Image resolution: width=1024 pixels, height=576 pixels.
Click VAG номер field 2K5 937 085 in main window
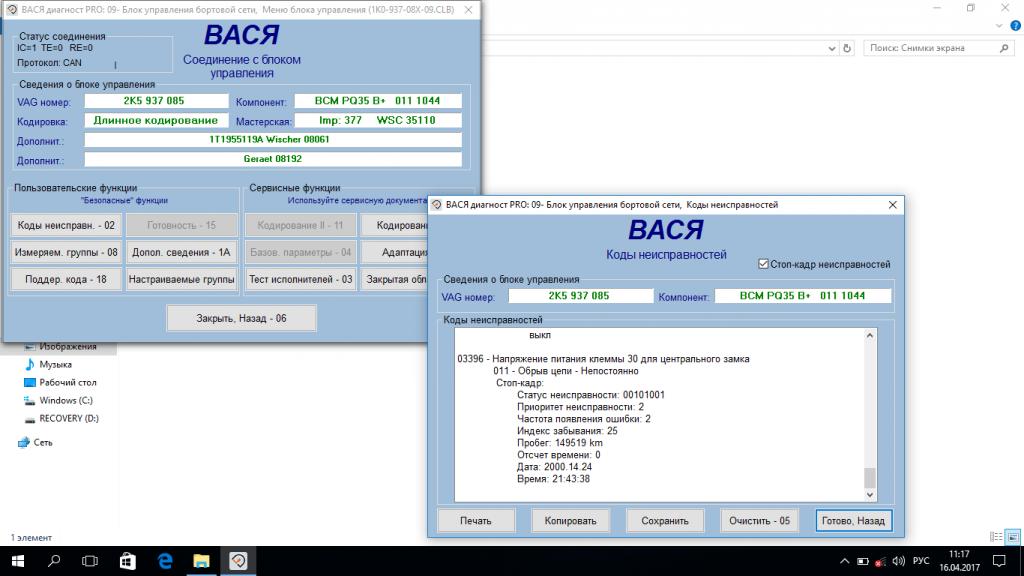156,101
